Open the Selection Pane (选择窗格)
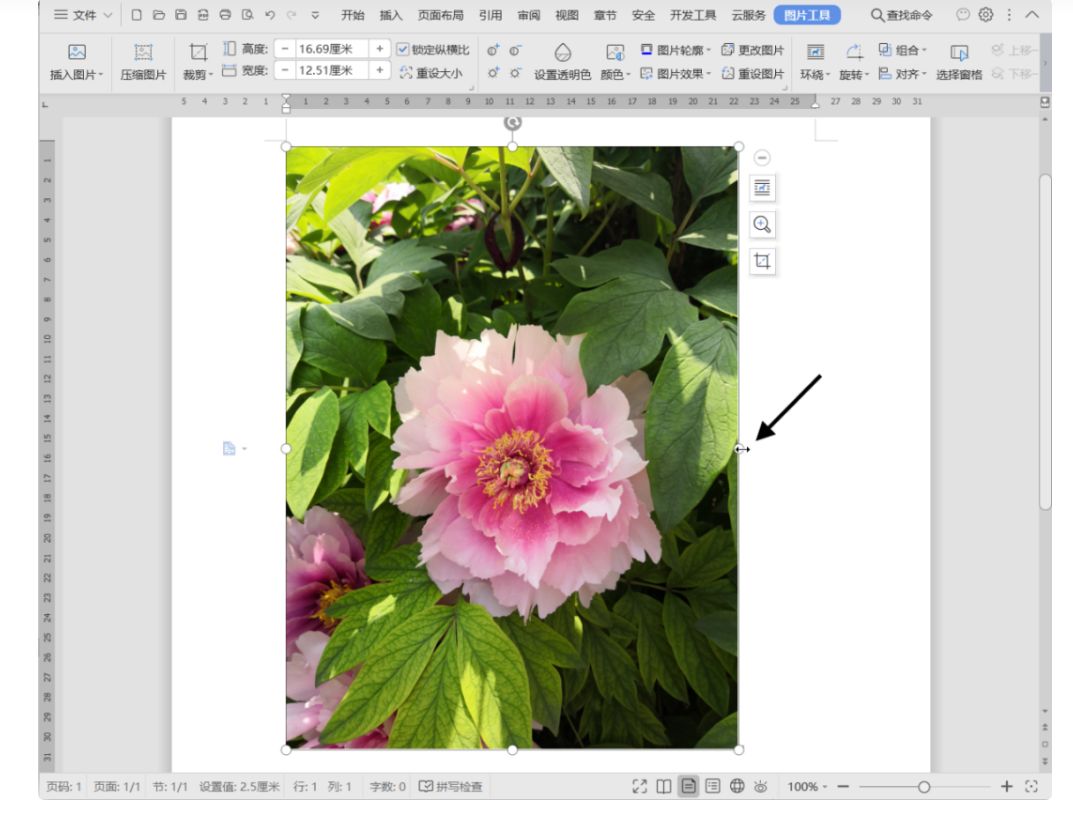This screenshot has width=1073, height=815. point(958,53)
